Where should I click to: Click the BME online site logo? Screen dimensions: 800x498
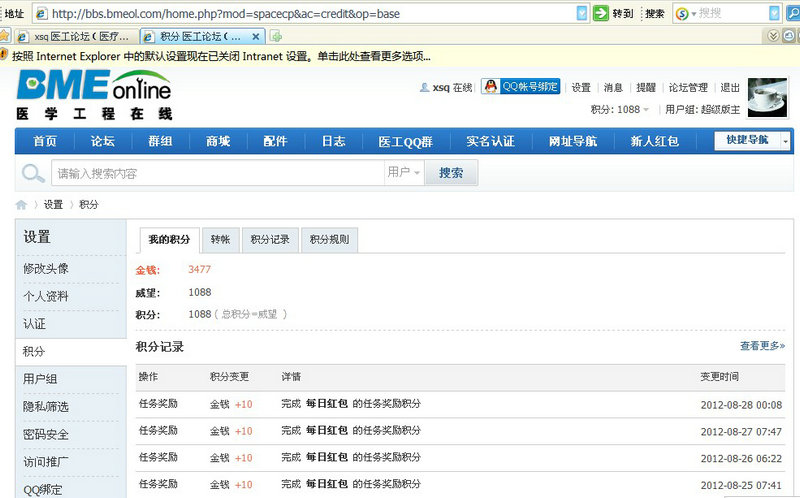(x=93, y=95)
